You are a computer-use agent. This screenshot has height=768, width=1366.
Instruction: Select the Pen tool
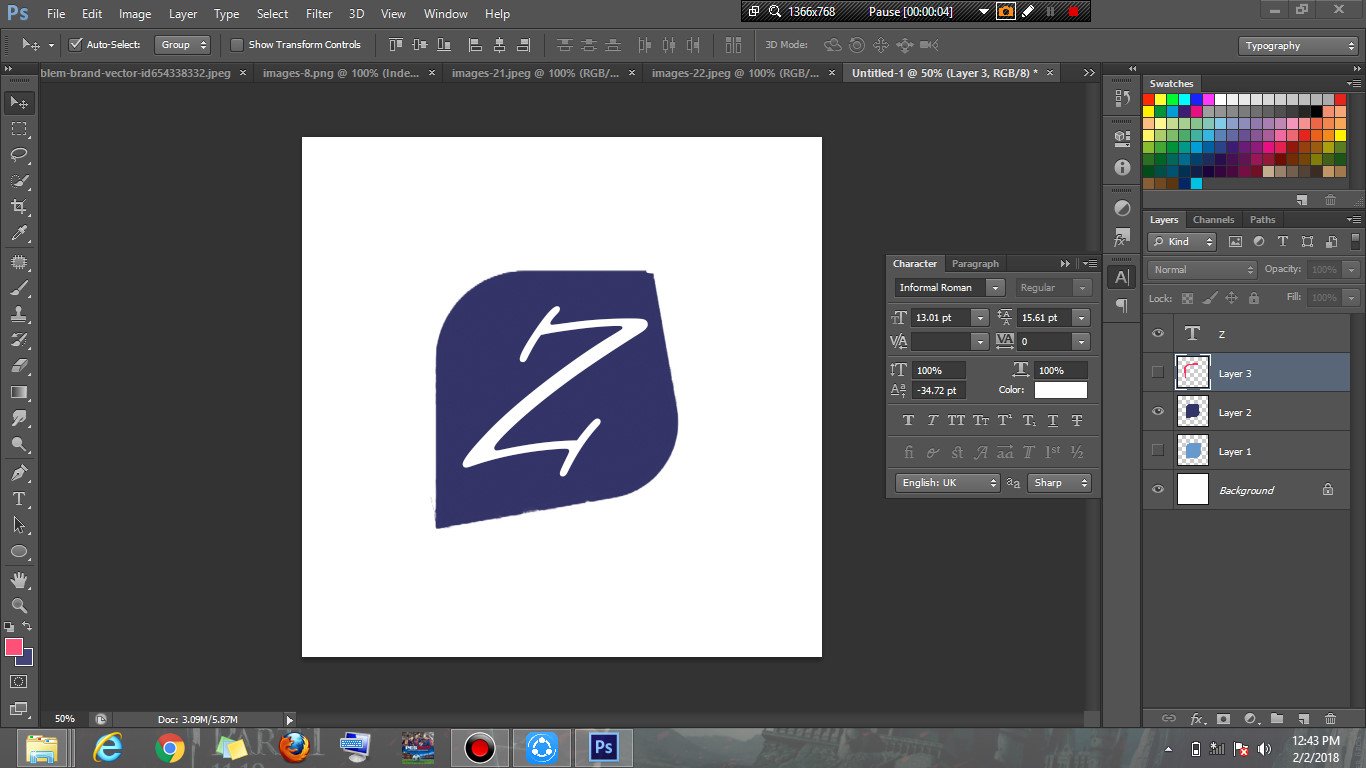[x=18, y=472]
